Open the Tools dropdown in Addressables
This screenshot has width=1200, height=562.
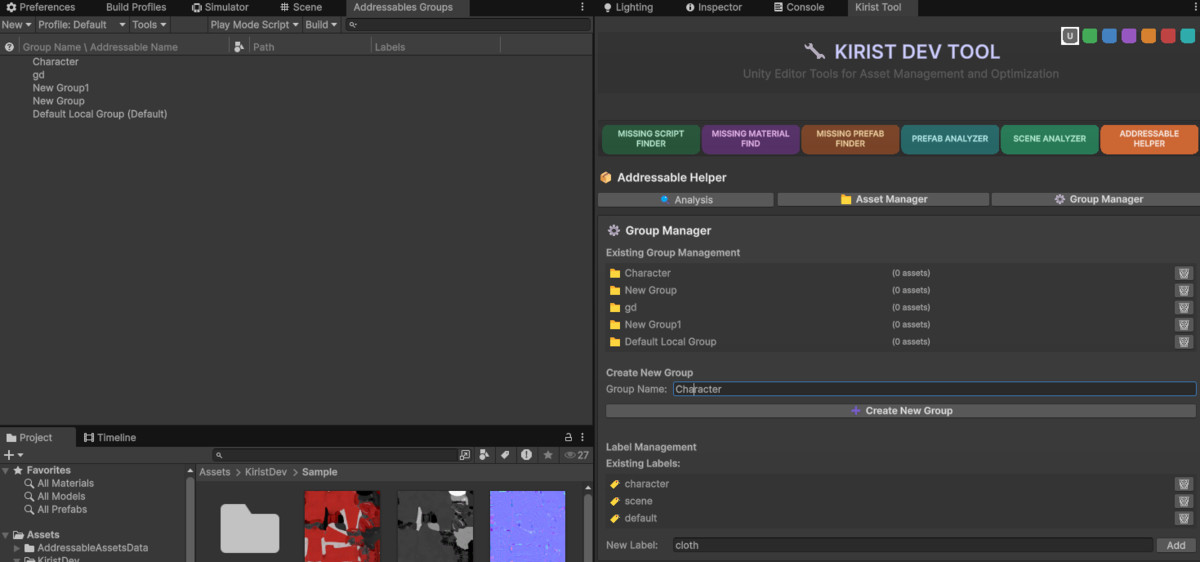pos(150,24)
